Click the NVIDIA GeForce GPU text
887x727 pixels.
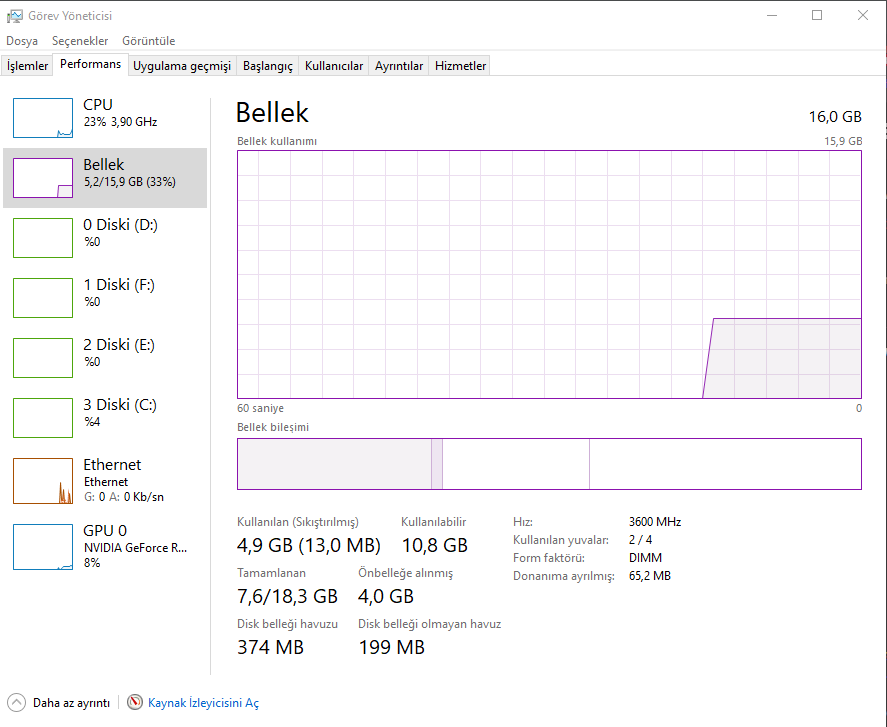point(135,548)
